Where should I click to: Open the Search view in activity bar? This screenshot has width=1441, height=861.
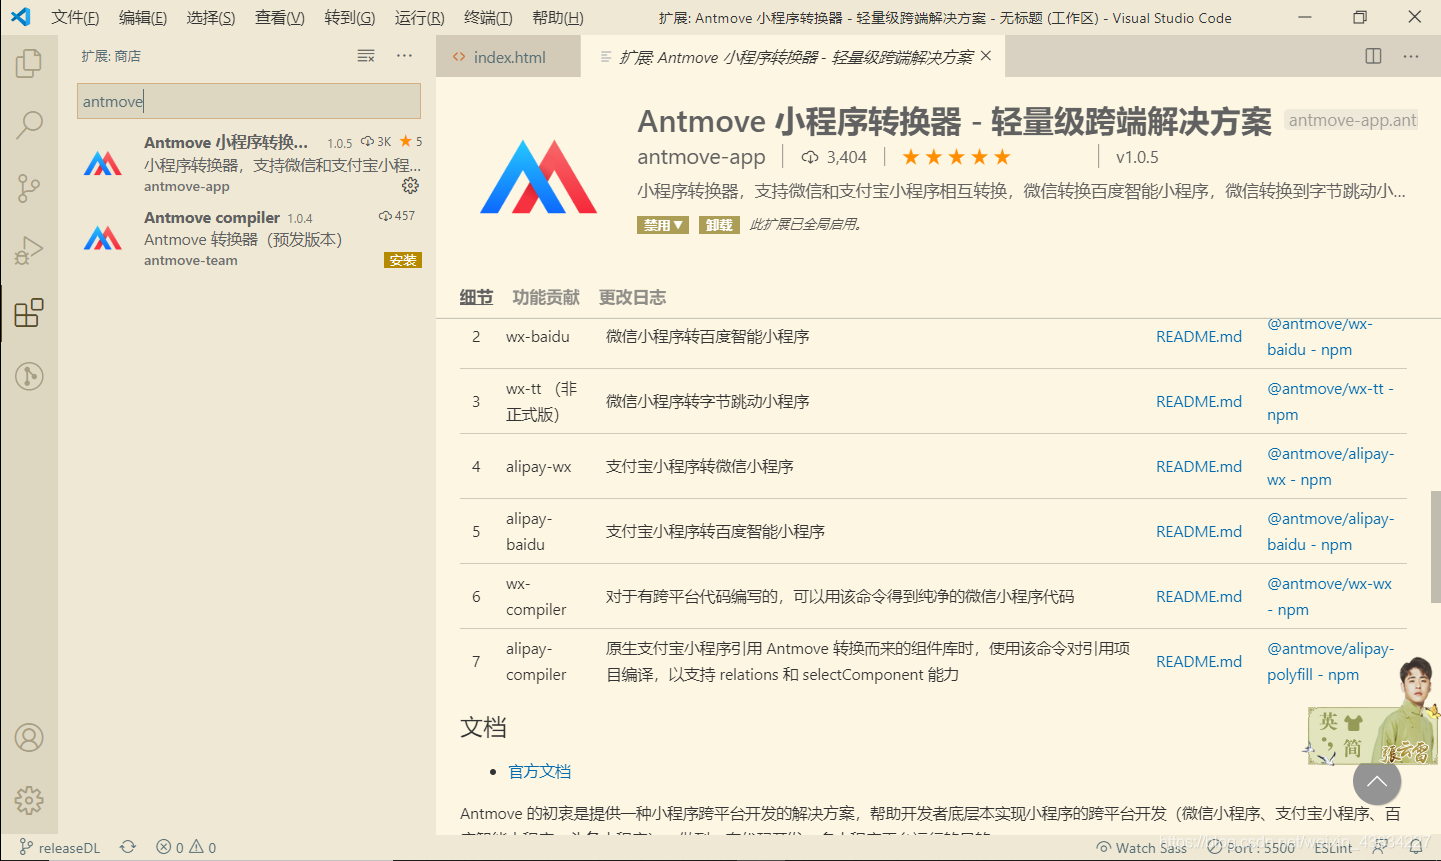(x=29, y=126)
